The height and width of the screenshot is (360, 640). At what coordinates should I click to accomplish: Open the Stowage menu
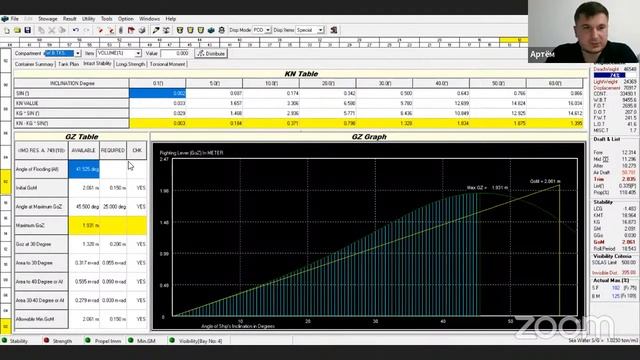point(48,19)
